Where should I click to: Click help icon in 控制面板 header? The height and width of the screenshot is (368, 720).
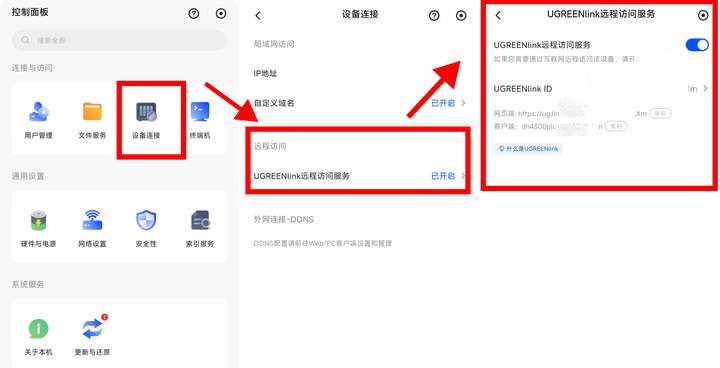(194, 14)
